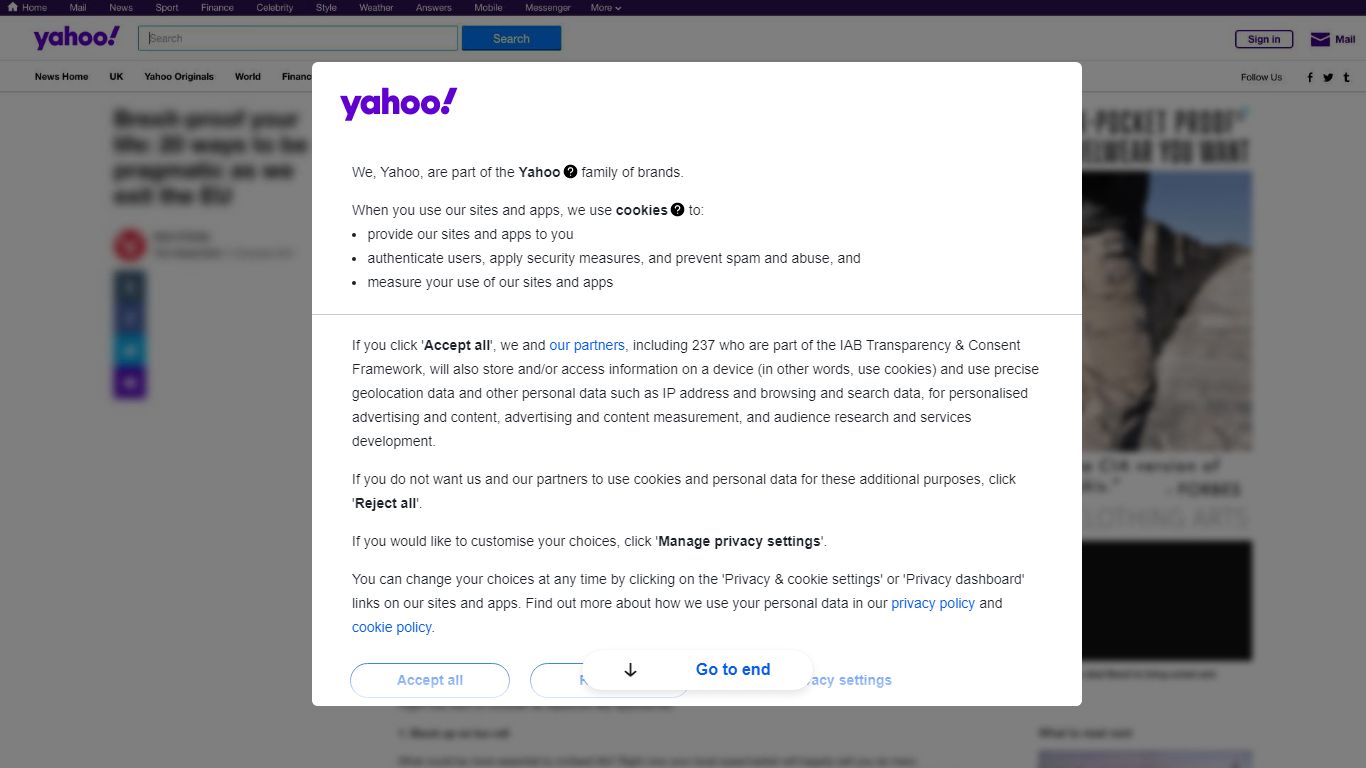
Task: Click the Go to end button
Action: click(697, 670)
